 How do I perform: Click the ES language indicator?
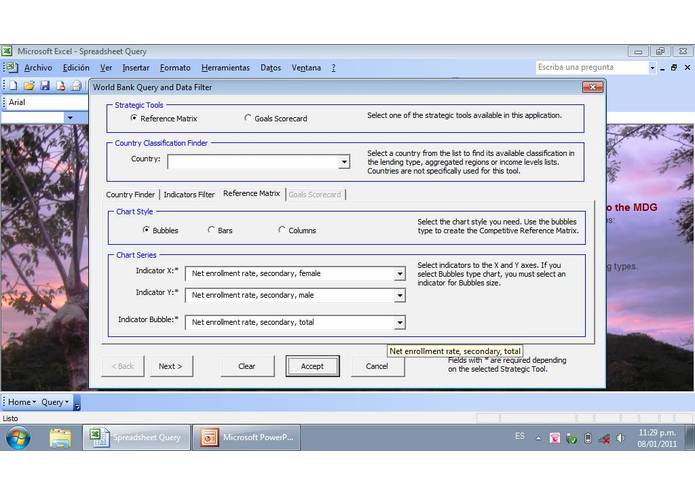click(520, 436)
